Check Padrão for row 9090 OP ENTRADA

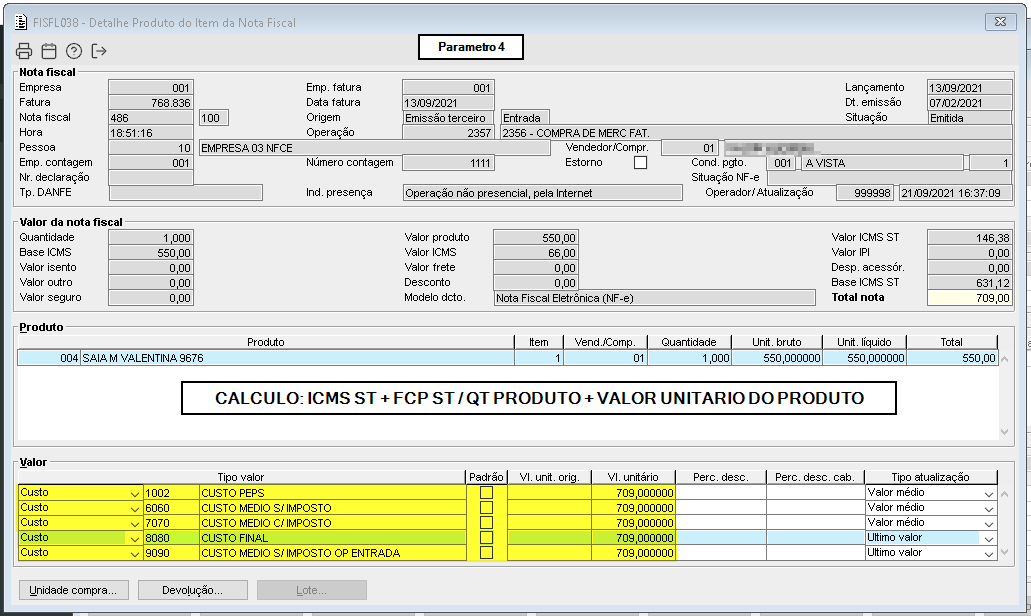[486, 553]
